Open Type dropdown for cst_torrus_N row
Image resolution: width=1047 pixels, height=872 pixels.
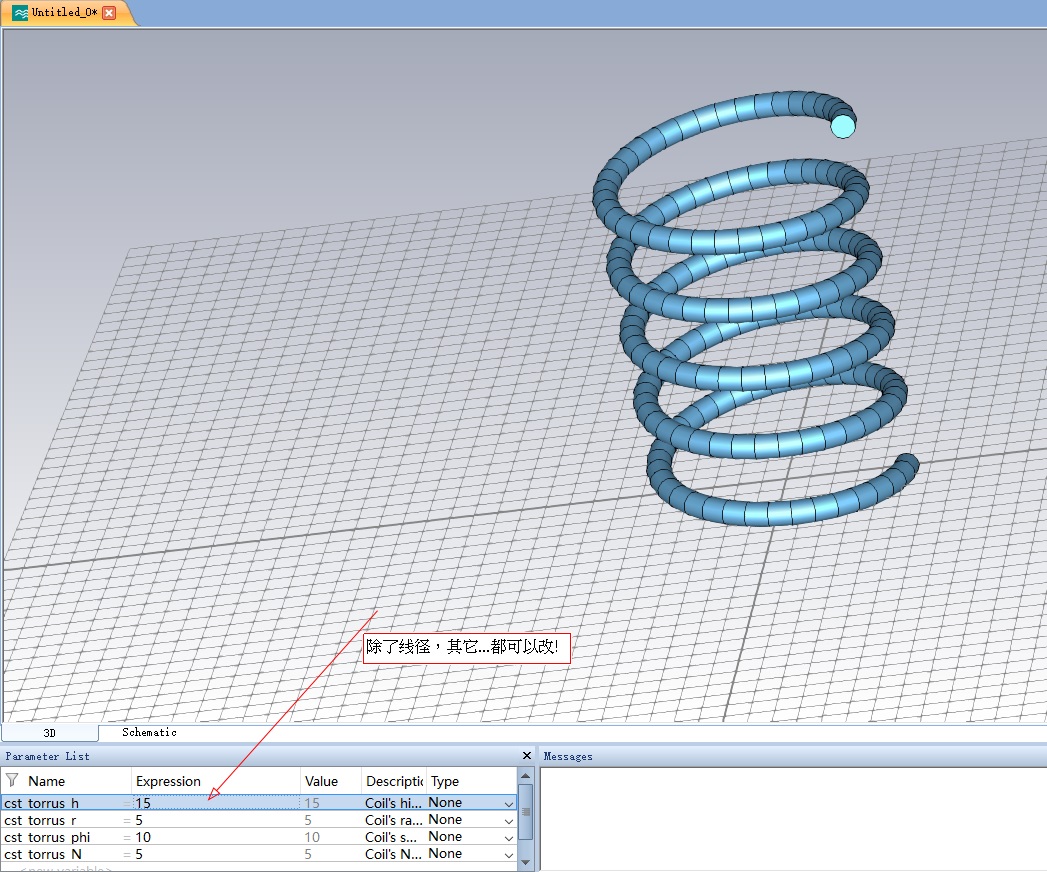click(509, 854)
